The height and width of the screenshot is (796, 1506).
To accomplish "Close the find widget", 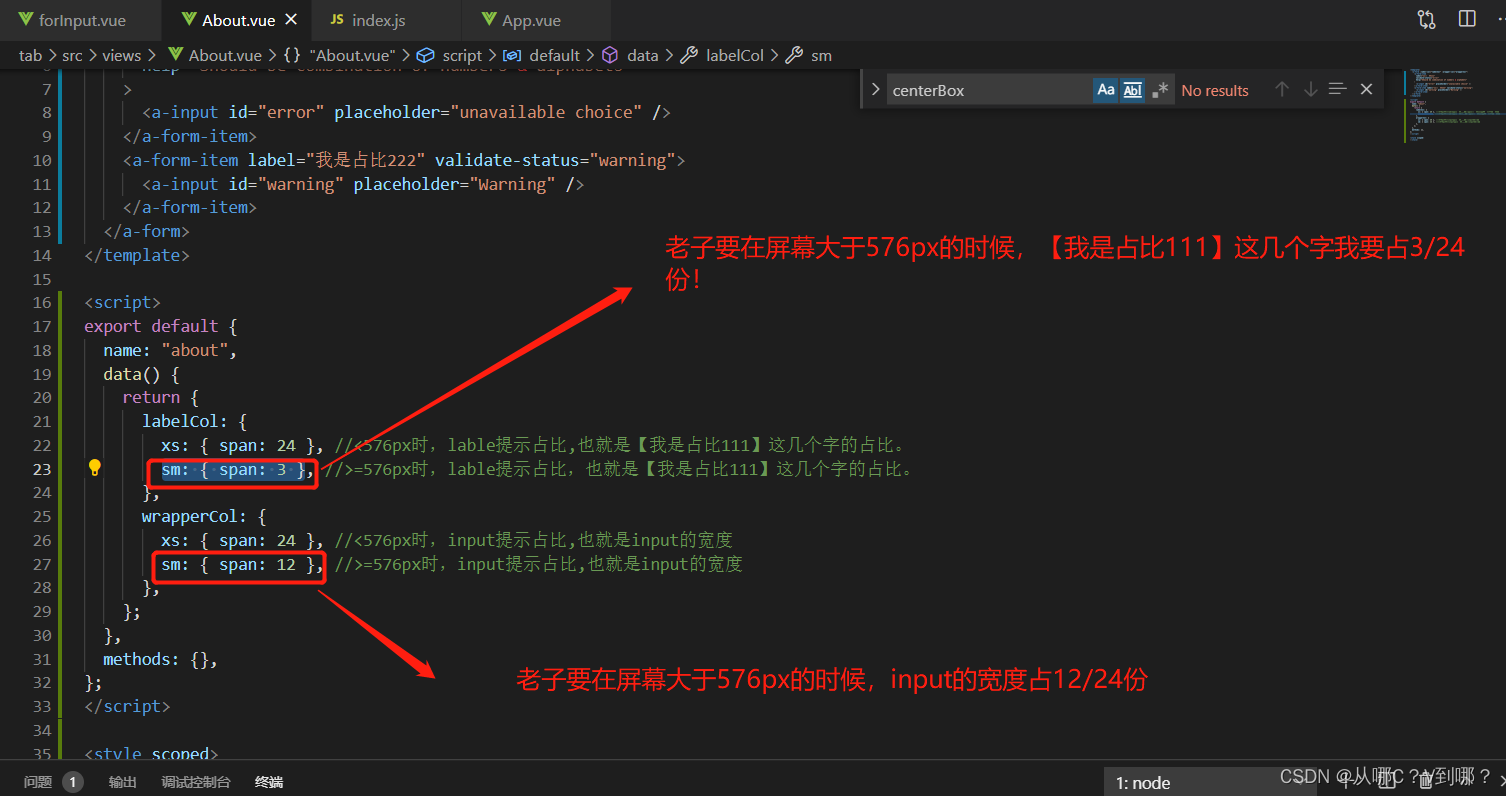I will (1366, 89).
